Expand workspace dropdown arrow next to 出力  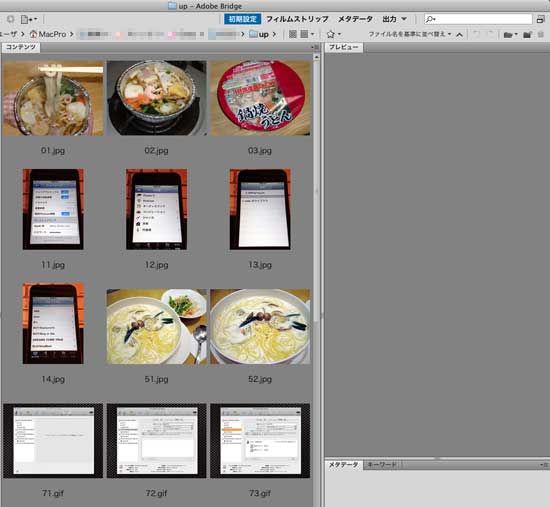(x=404, y=19)
